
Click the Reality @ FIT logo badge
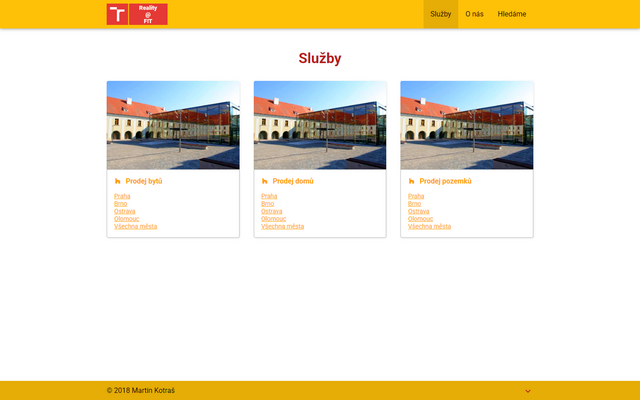click(x=148, y=14)
